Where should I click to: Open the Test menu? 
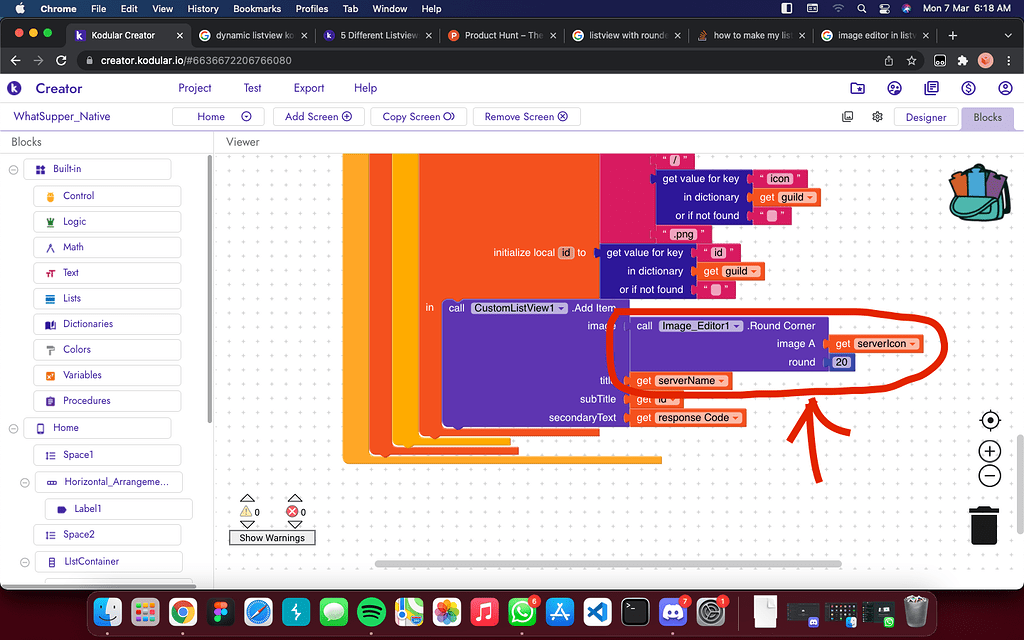pyautogui.click(x=252, y=88)
